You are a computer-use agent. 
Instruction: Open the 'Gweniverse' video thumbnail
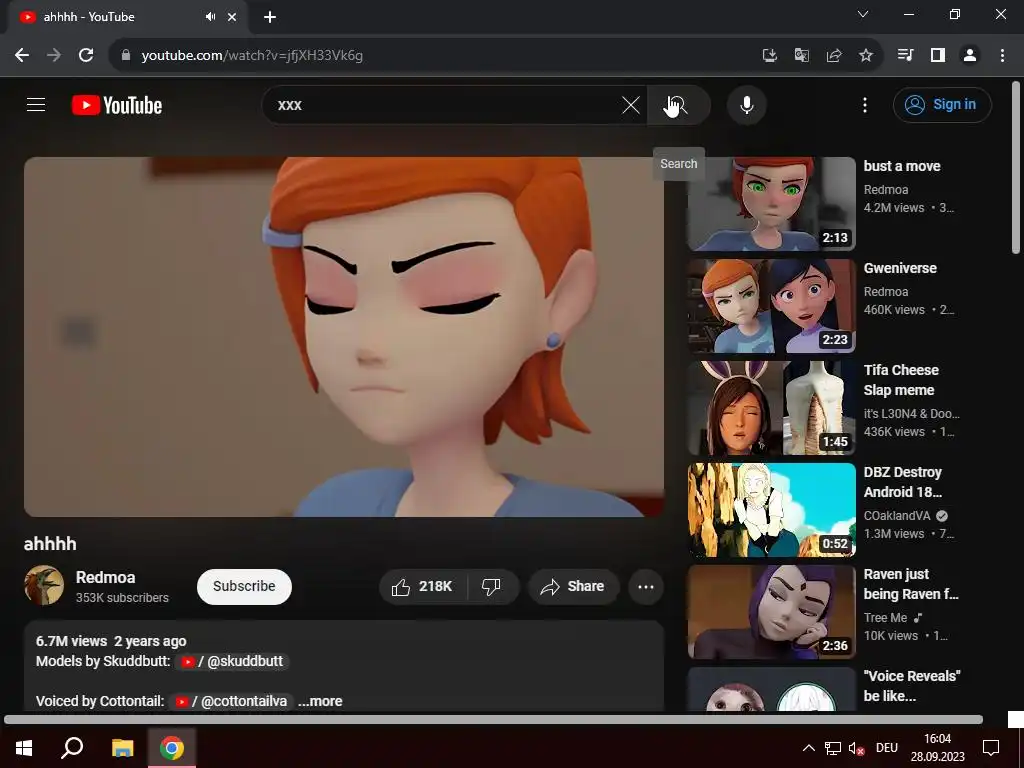771,306
